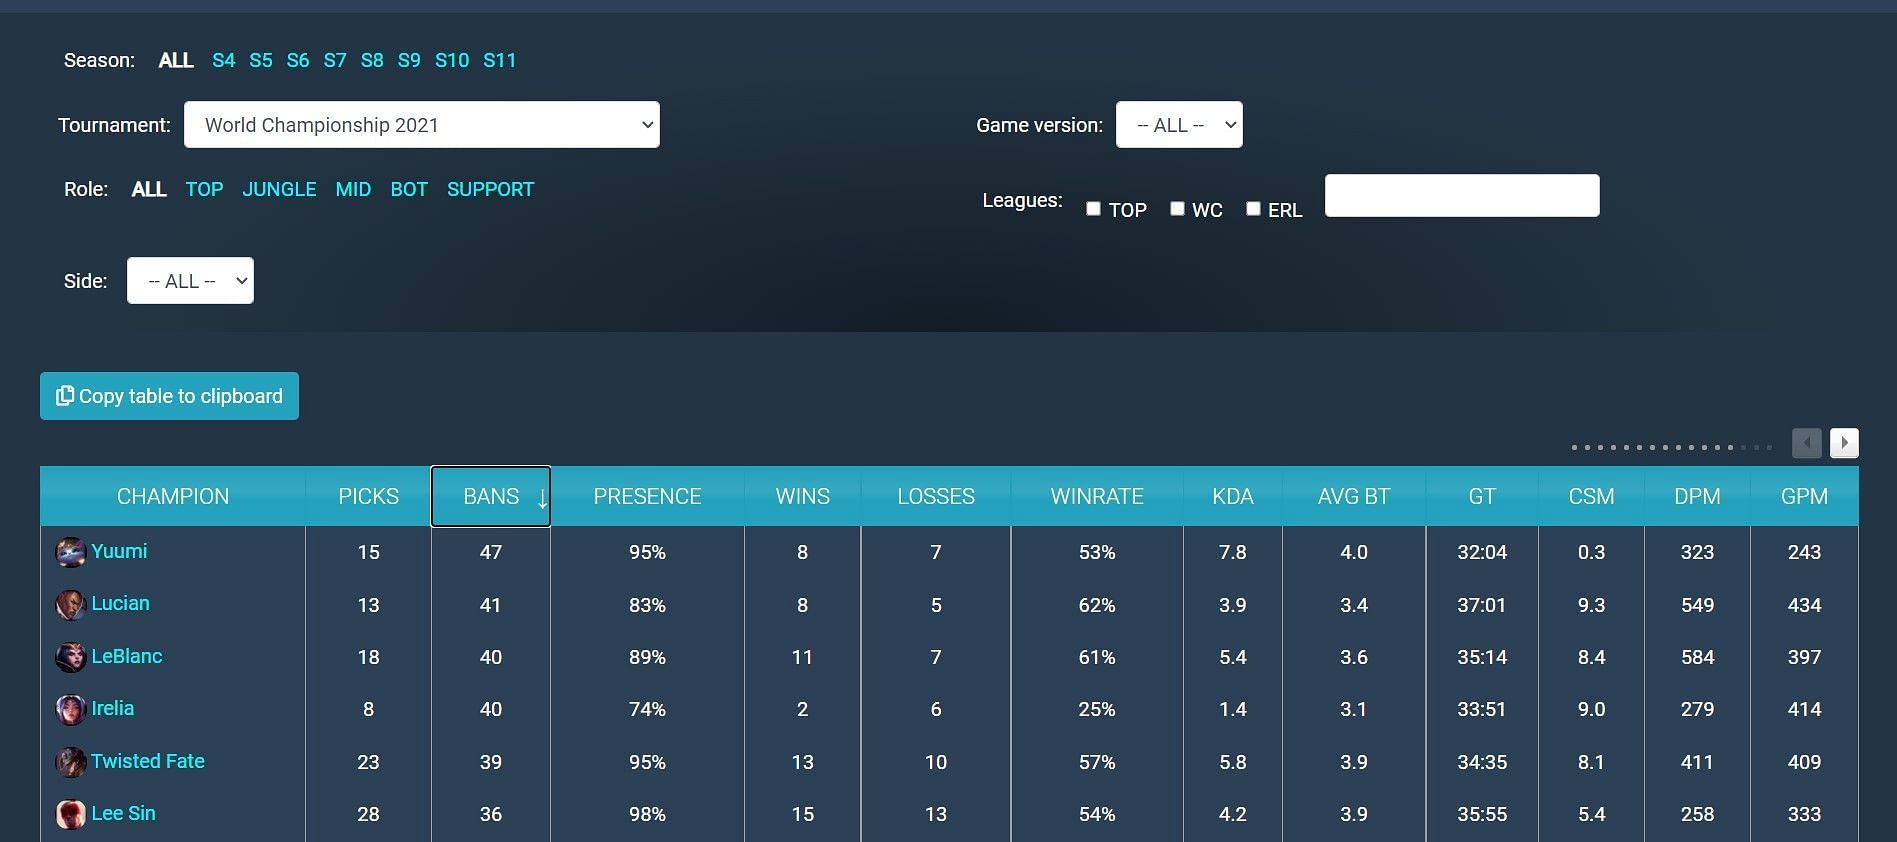The image size is (1897, 842).
Task: Open the Tournament dropdown
Action: coord(422,125)
